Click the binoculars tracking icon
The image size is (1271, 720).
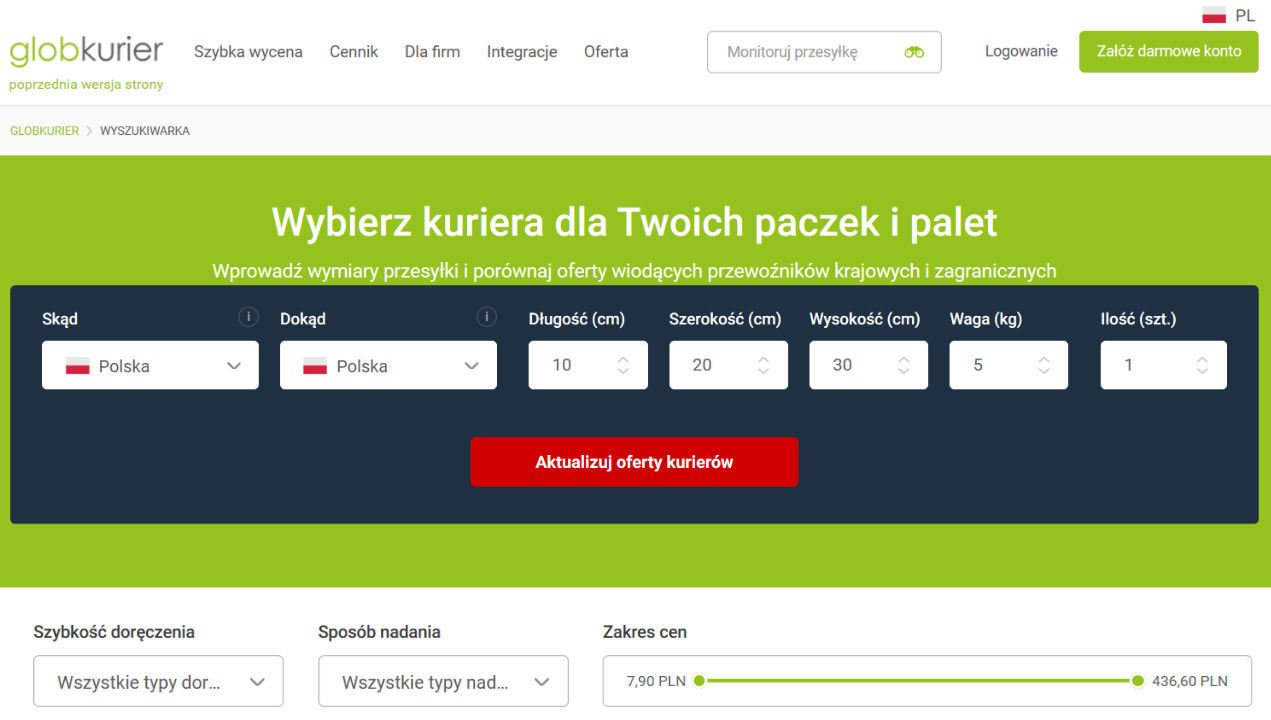pos(914,52)
